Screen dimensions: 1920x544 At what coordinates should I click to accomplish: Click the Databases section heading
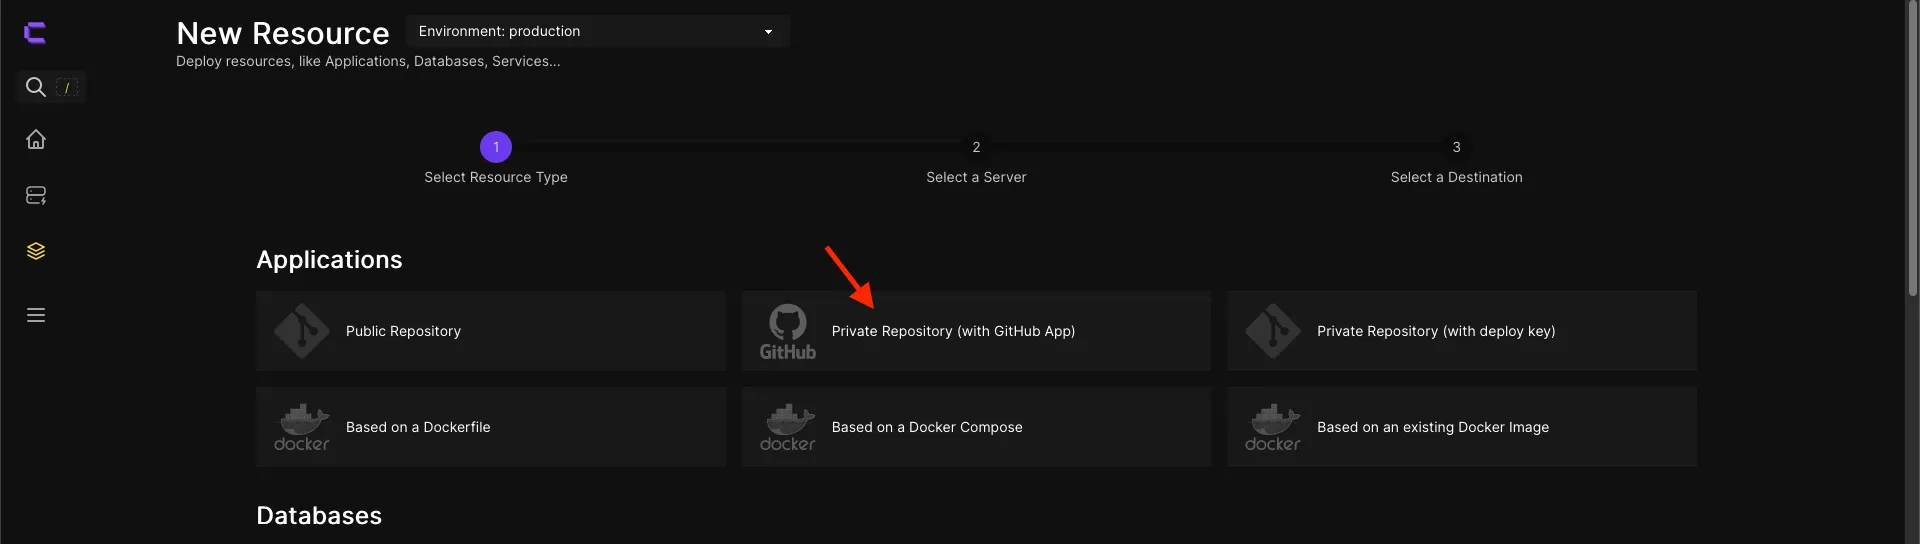319,515
